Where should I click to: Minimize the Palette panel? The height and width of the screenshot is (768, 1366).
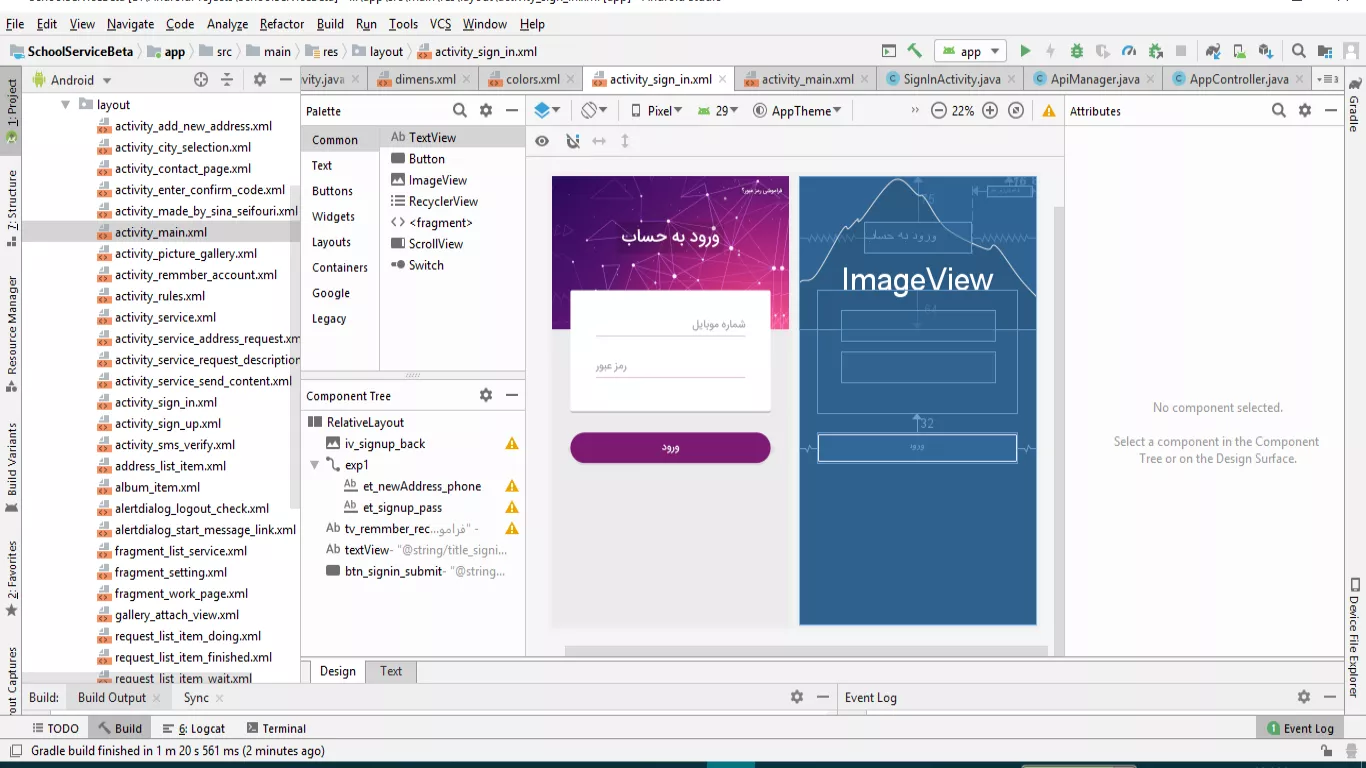coord(512,111)
